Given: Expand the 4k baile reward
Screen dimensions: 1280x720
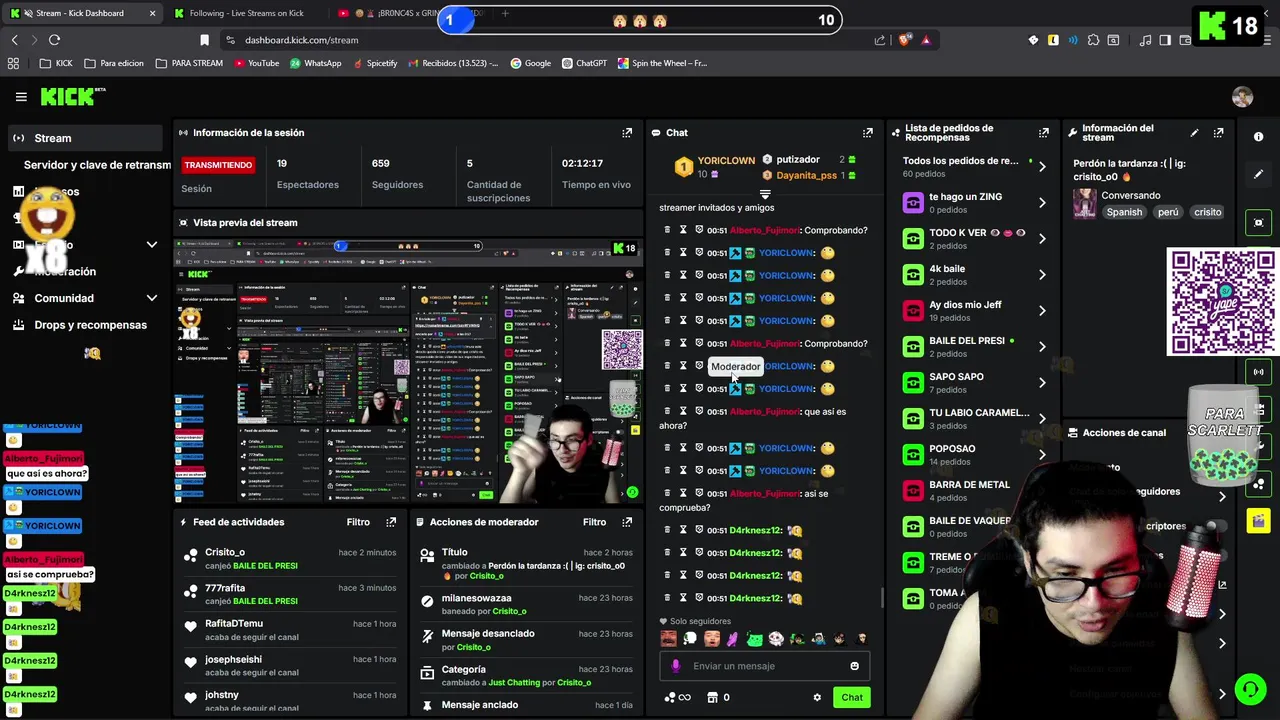Looking at the screenshot, I should tap(1042, 274).
